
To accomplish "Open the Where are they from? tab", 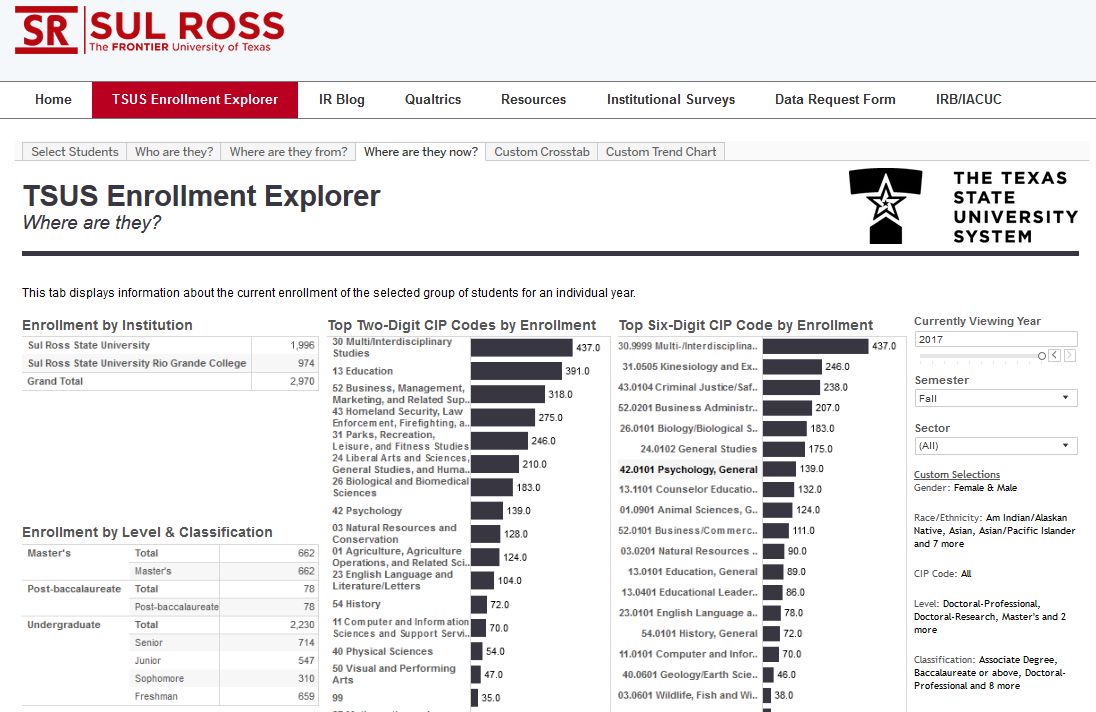I will tap(289, 152).
